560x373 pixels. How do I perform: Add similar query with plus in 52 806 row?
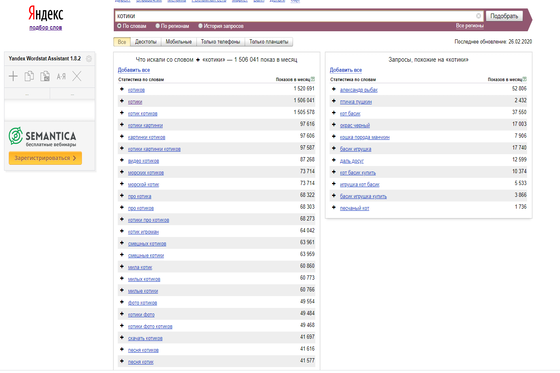click(x=334, y=89)
